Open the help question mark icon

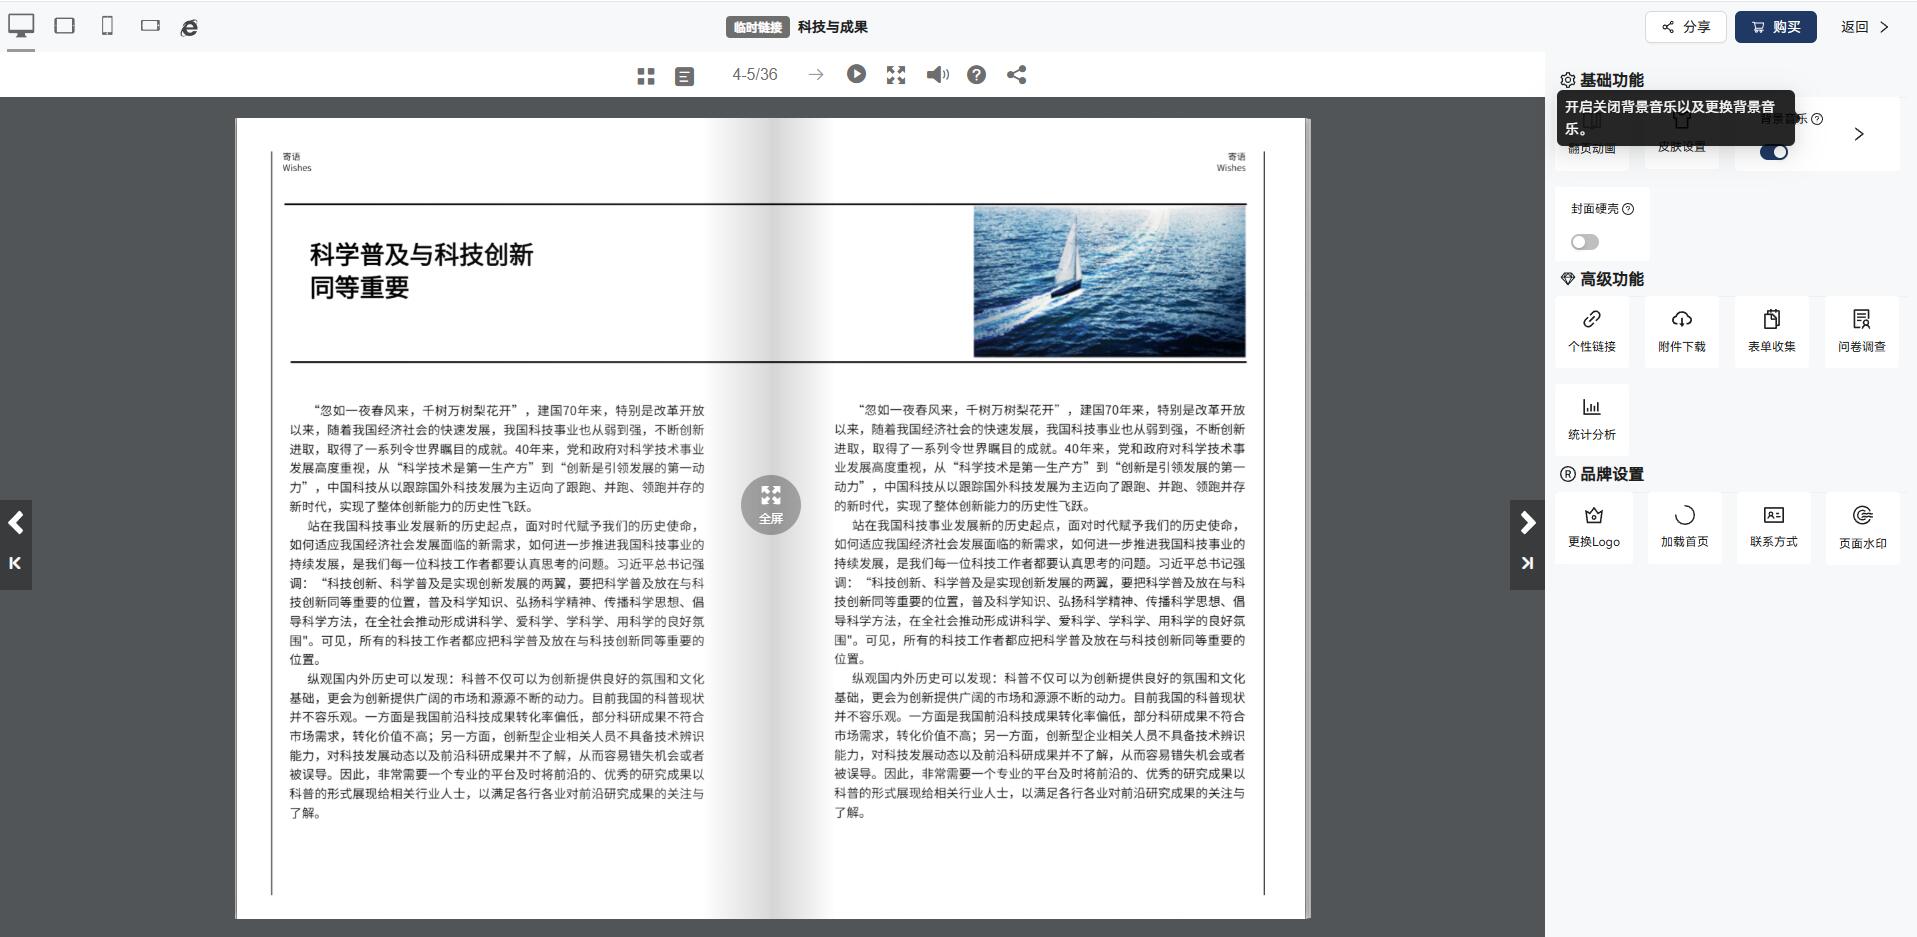977,75
